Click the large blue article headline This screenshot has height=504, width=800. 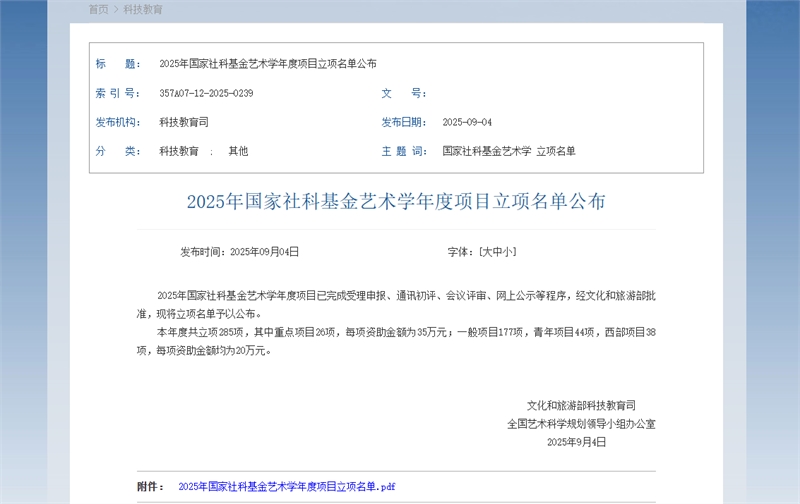click(396, 201)
